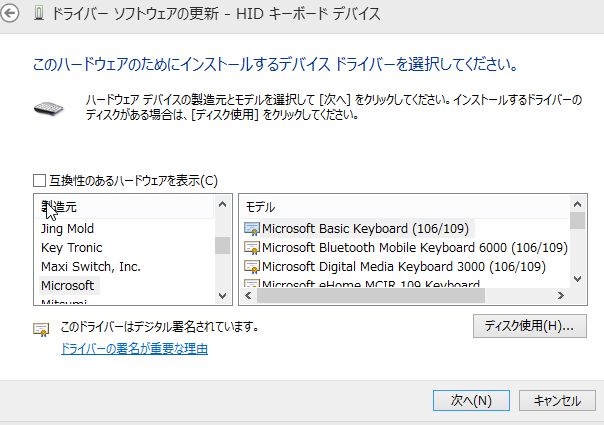Select Jing Mold manufacturer
Screen dimensions: 604x425
(x=67, y=228)
